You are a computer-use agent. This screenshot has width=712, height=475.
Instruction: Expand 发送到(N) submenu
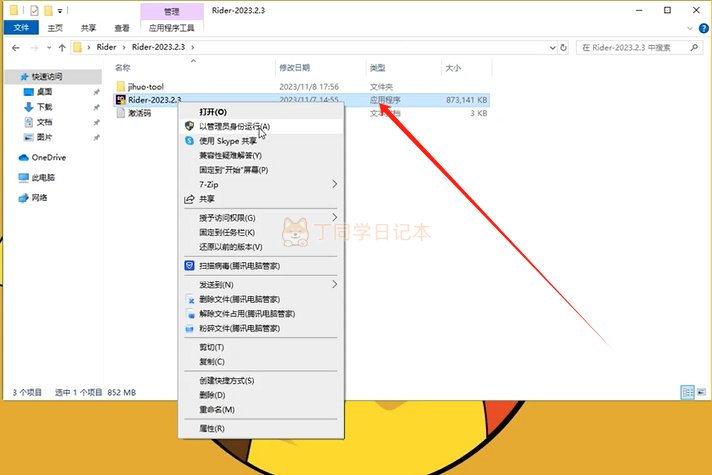point(261,285)
